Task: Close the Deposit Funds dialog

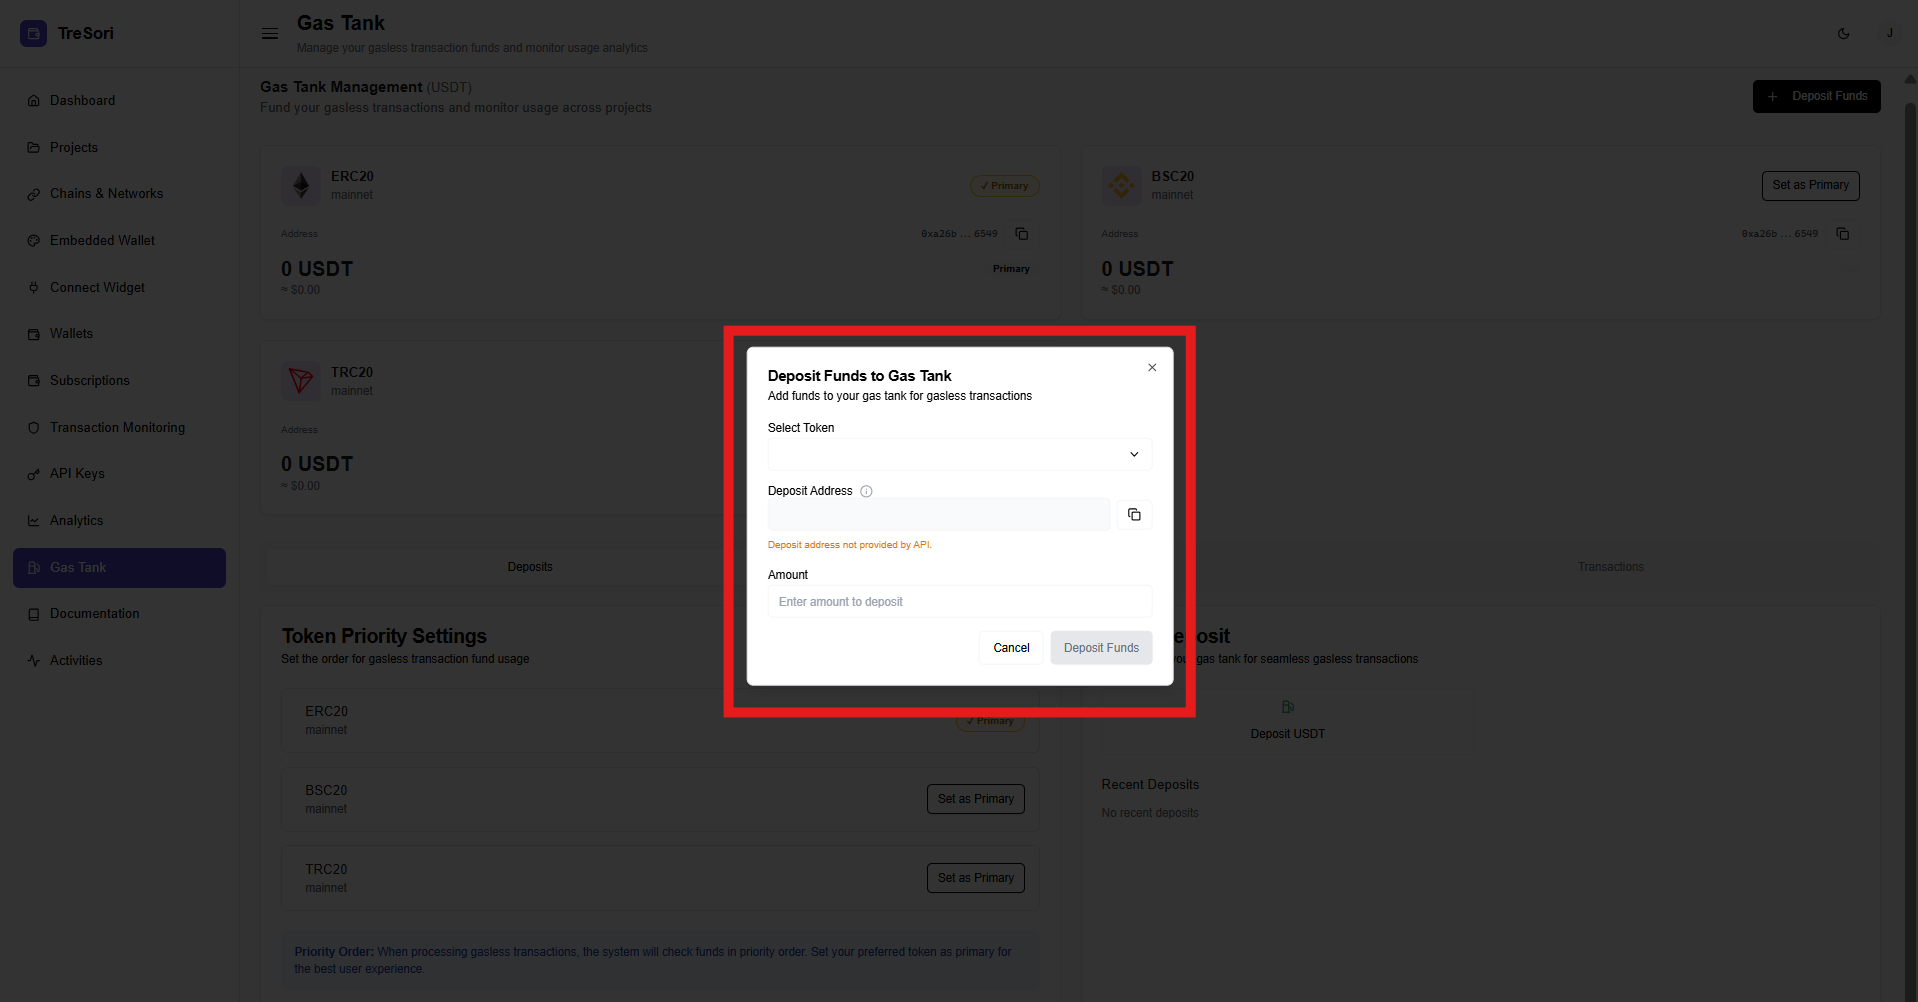Action: (1152, 368)
